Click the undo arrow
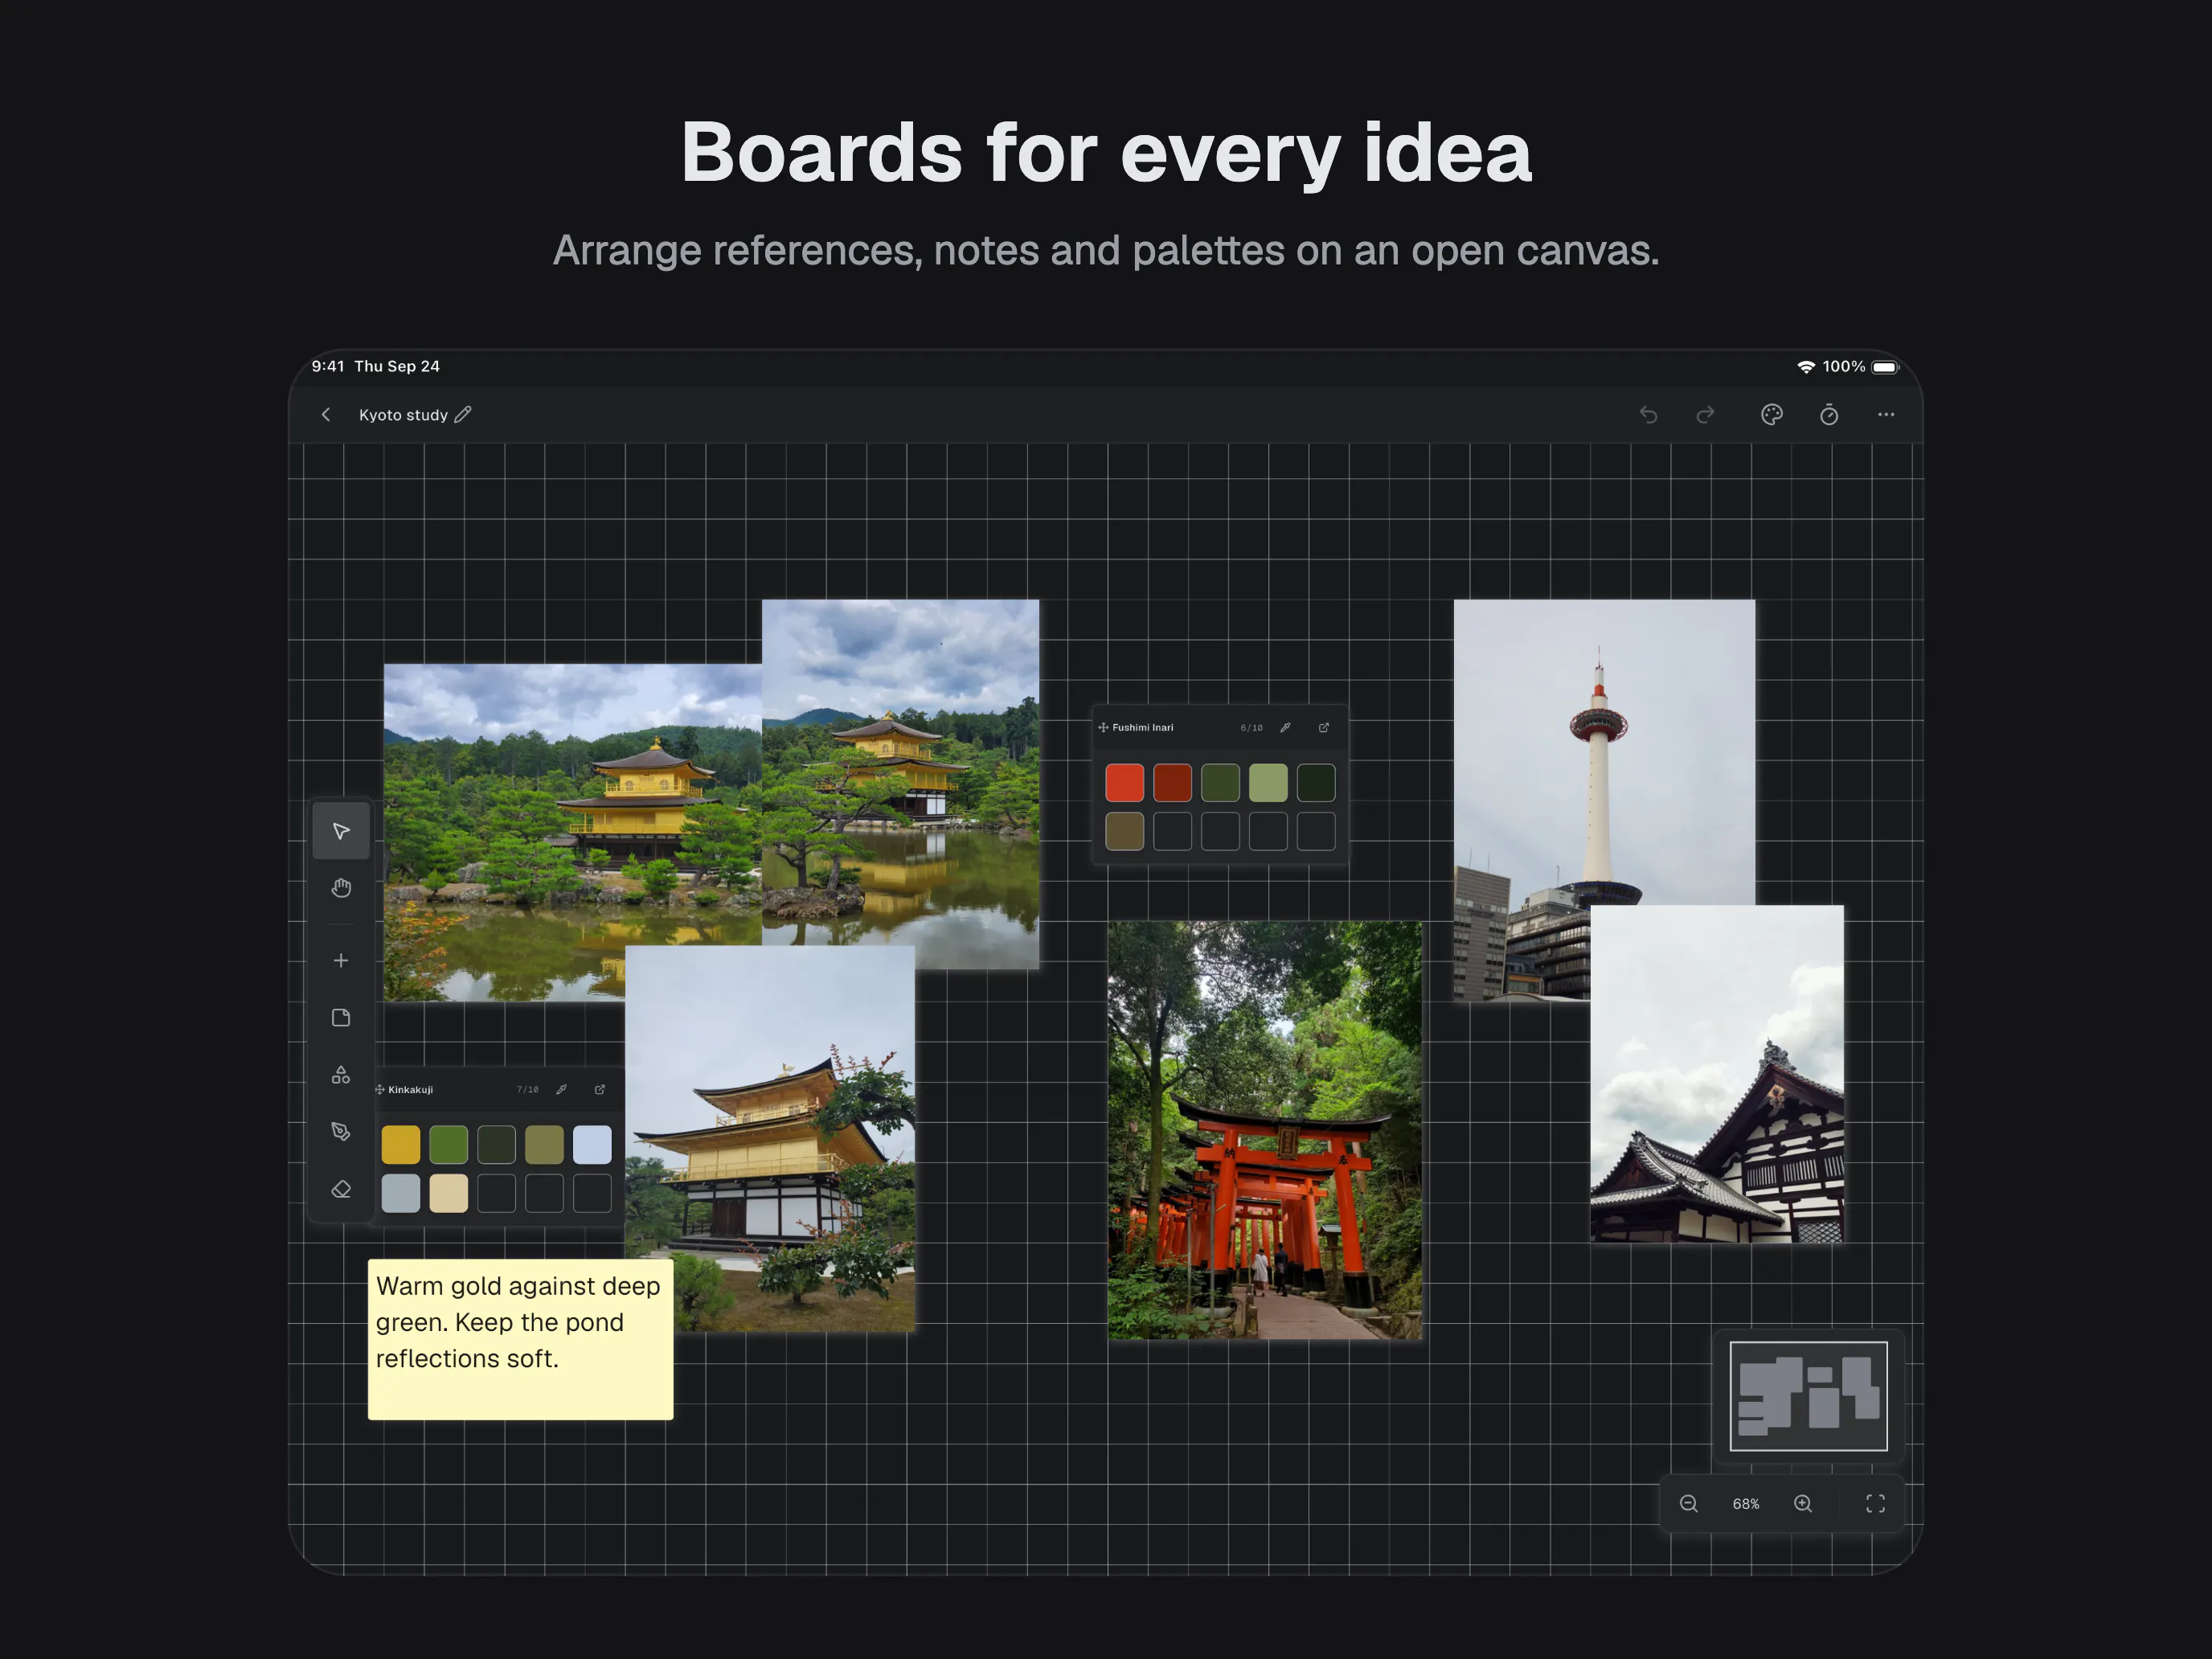The width and height of the screenshot is (2212, 1659). 1648,415
